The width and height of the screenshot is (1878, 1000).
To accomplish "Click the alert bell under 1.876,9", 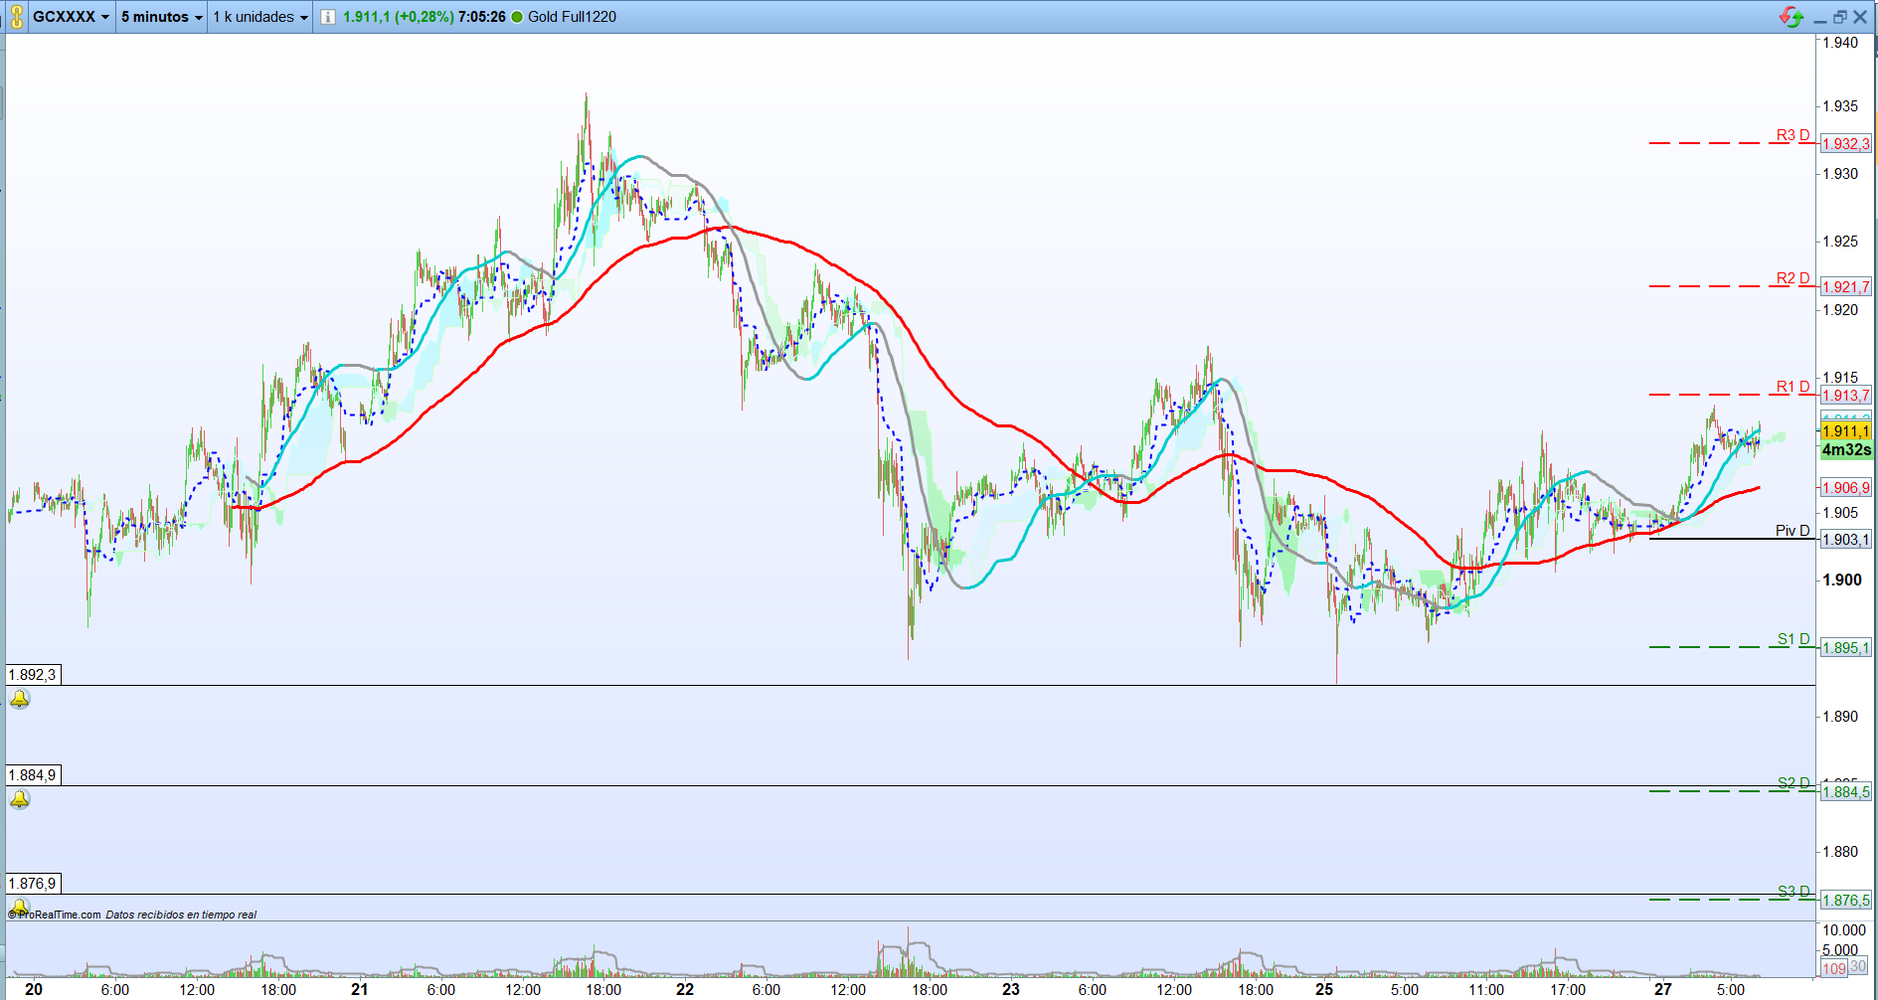I will (x=19, y=906).
